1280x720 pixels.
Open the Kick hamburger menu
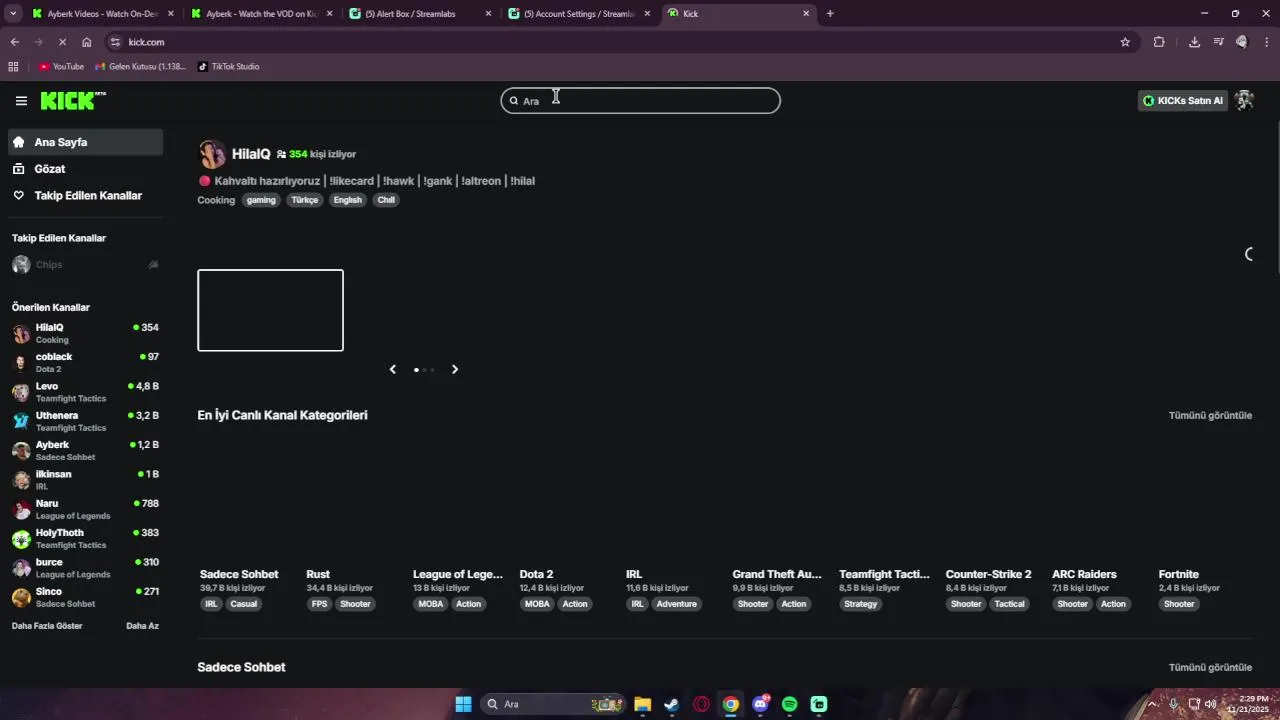[21, 101]
